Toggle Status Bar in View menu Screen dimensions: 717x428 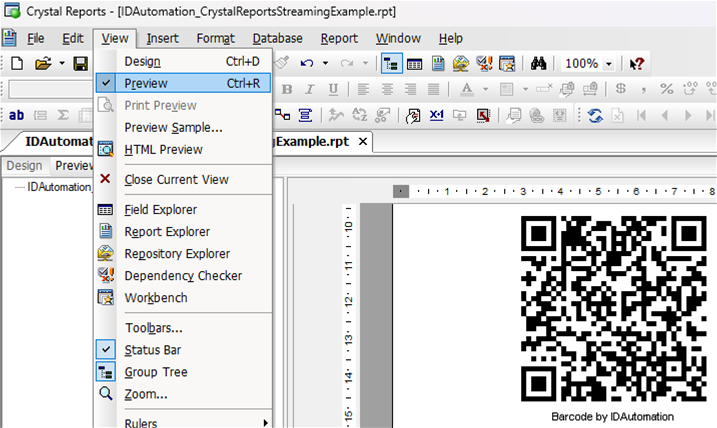183,350
